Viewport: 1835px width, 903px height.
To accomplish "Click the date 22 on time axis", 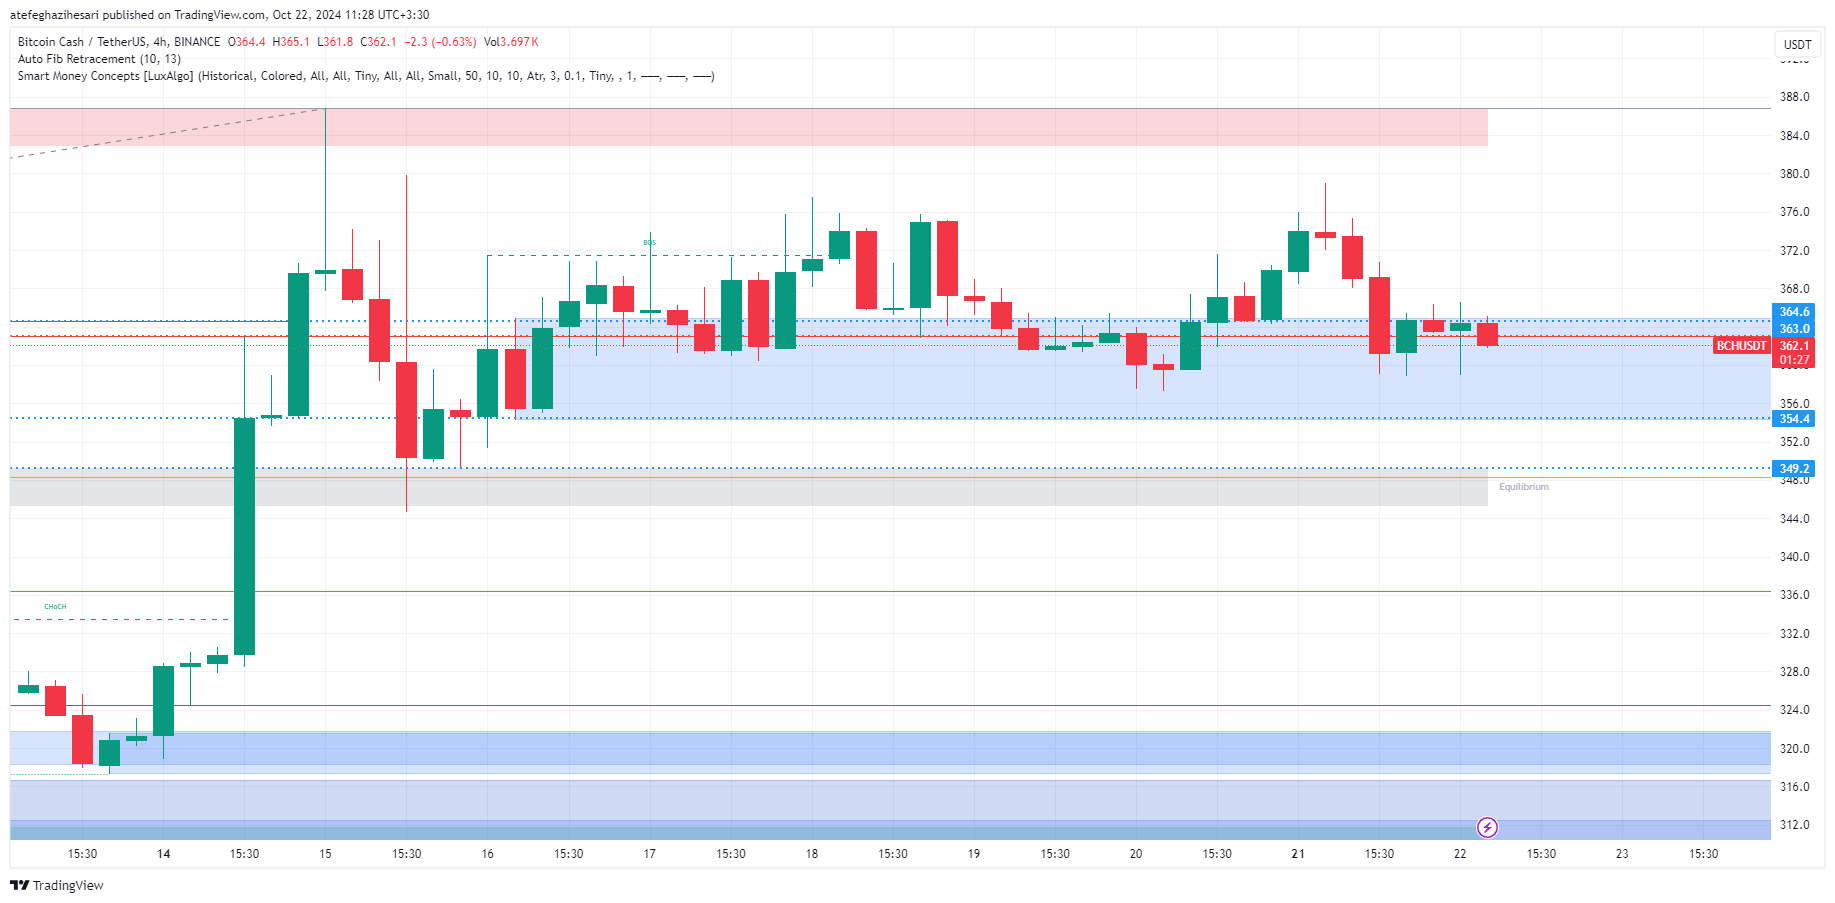I will (x=1460, y=854).
